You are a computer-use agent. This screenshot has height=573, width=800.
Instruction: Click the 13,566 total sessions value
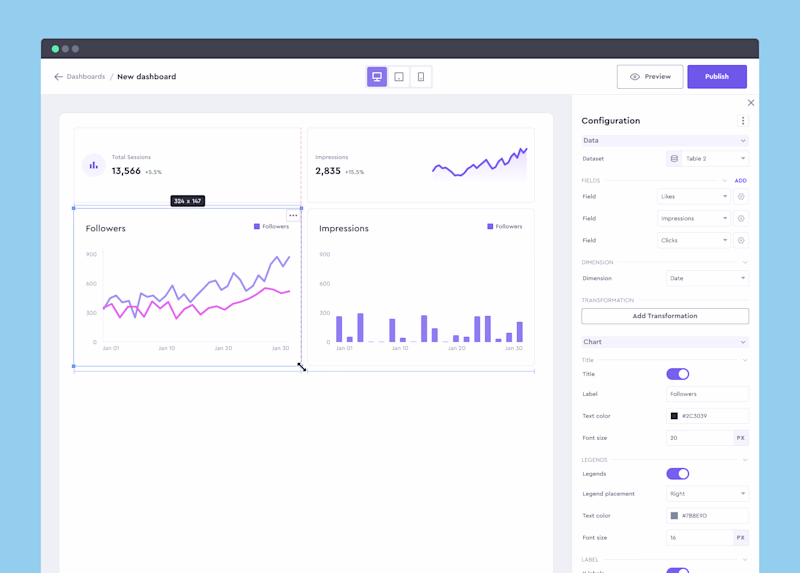click(x=126, y=171)
